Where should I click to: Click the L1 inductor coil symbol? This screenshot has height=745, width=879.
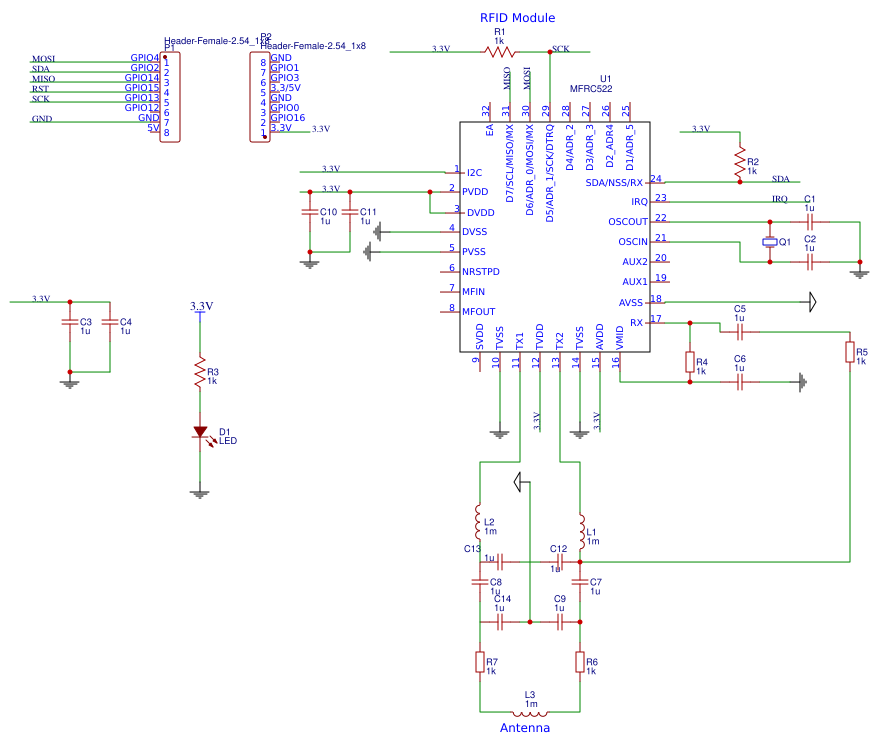click(x=582, y=531)
